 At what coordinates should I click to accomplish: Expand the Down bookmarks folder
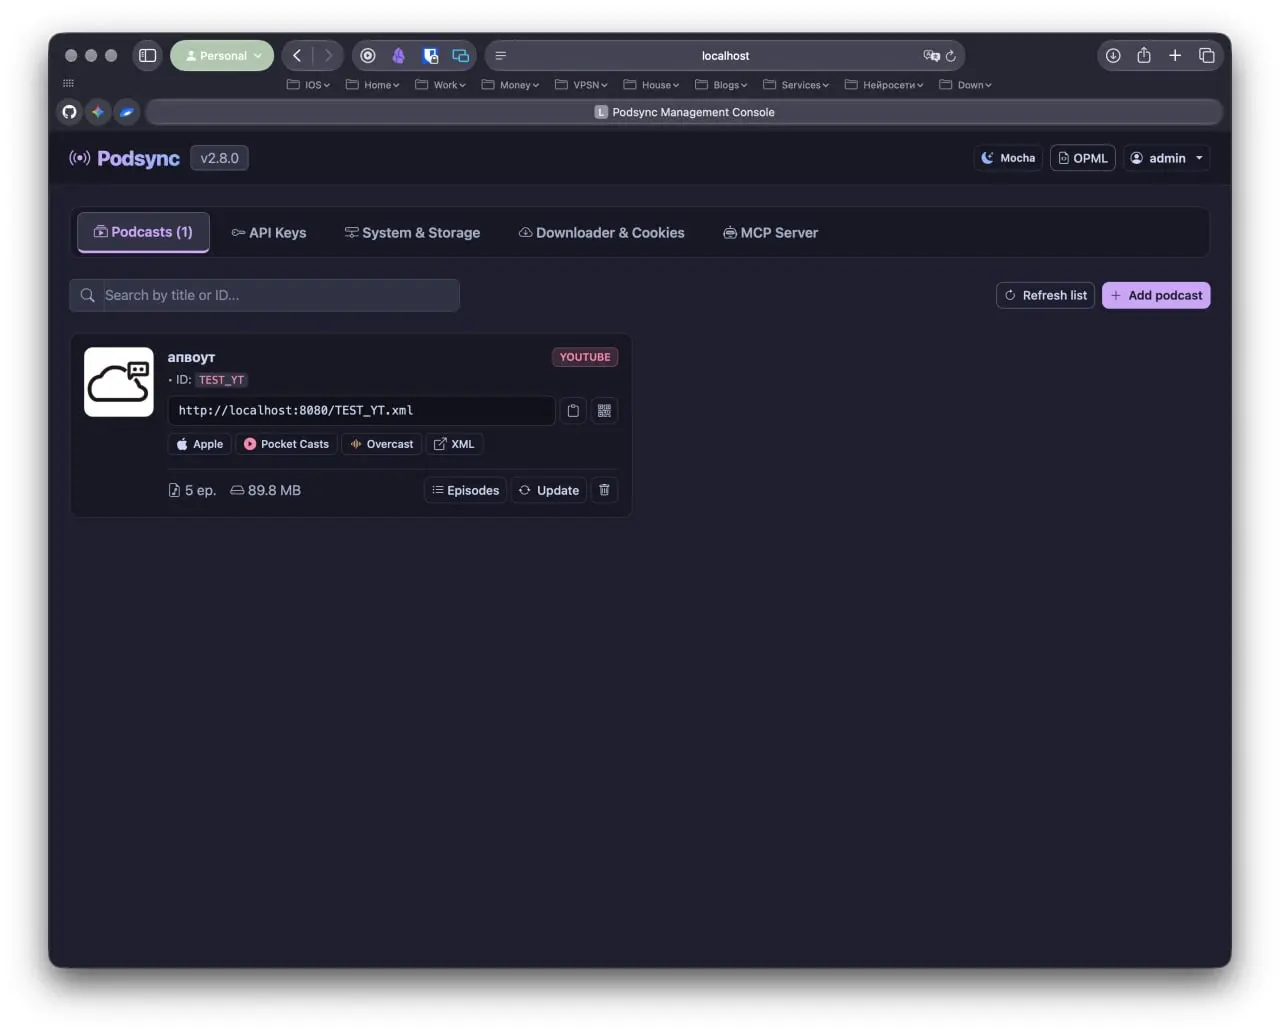click(x=965, y=85)
